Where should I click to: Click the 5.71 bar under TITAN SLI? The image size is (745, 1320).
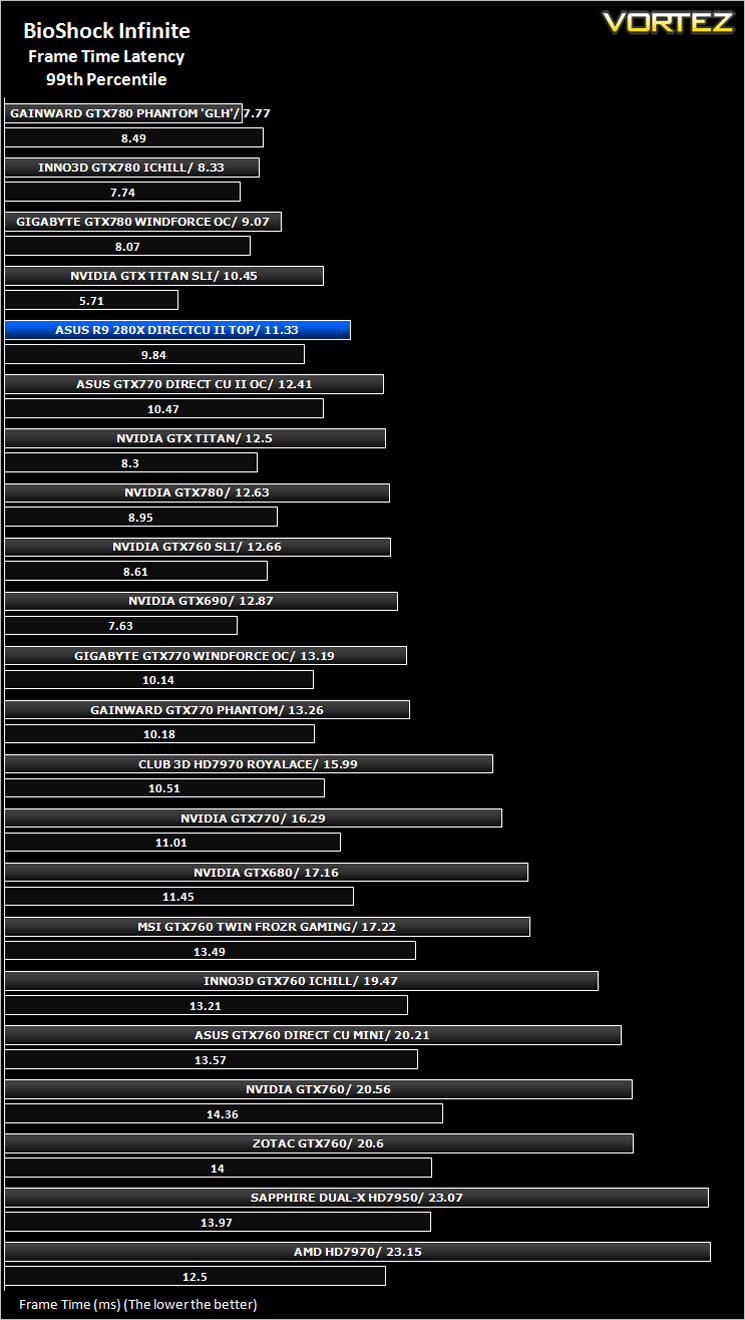[x=91, y=300]
